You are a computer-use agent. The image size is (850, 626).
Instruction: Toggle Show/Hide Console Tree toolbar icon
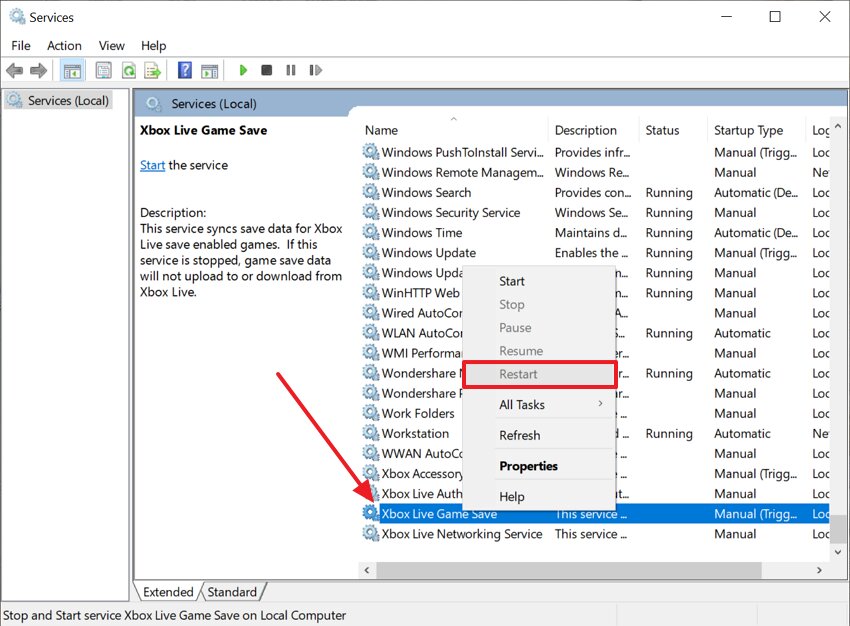click(72, 70)
